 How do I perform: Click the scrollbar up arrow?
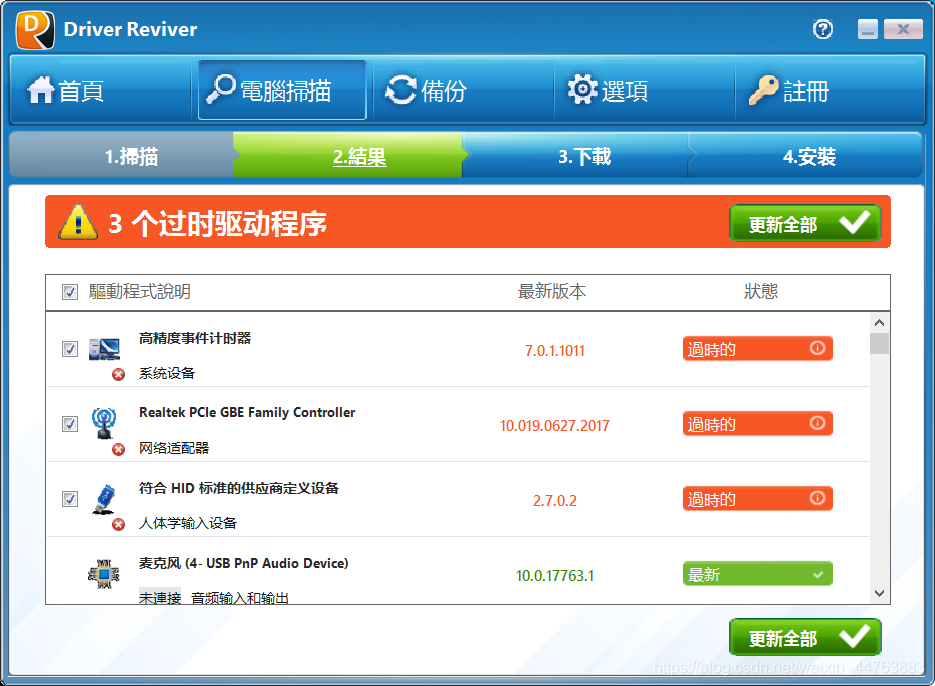[880, 323]
